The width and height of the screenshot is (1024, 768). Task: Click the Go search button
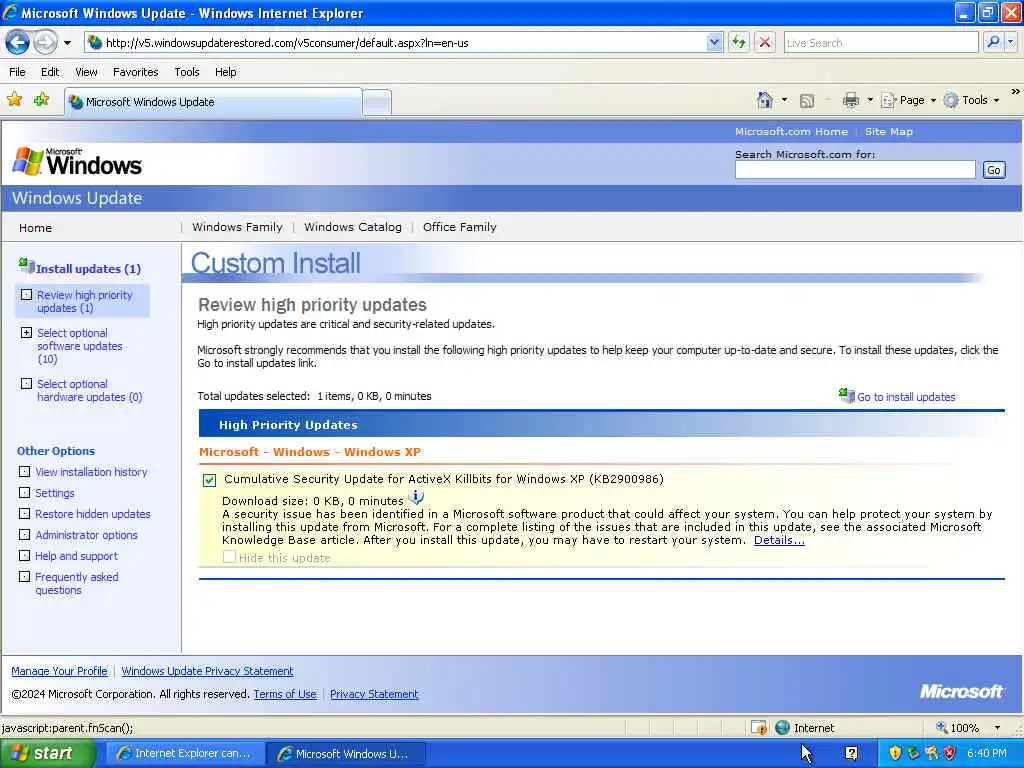tap(993, 170)
